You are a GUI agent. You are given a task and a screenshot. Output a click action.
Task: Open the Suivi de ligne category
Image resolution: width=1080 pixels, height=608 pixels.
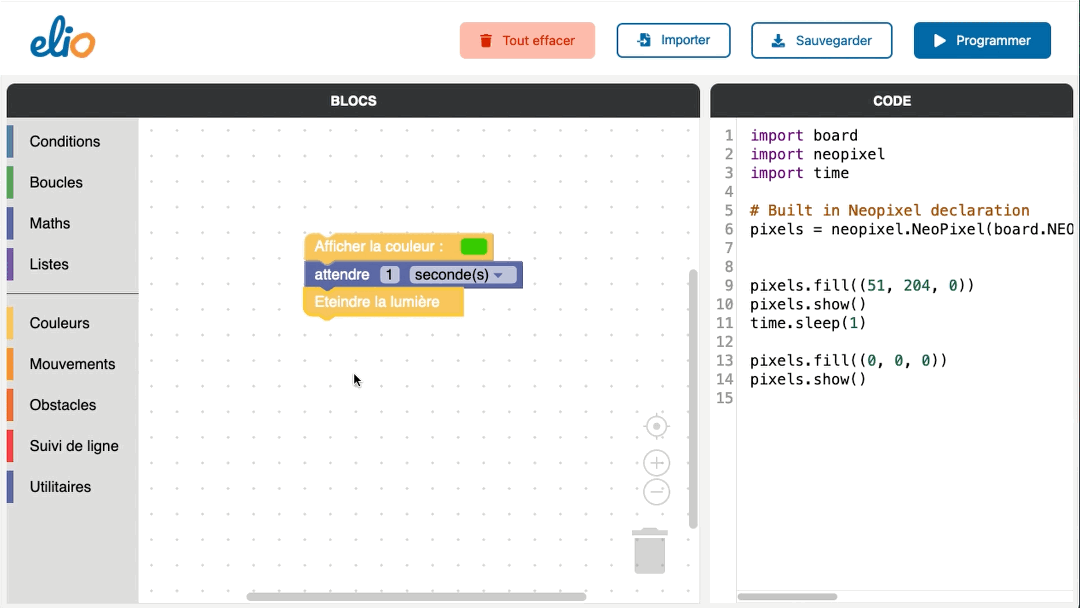74,447
